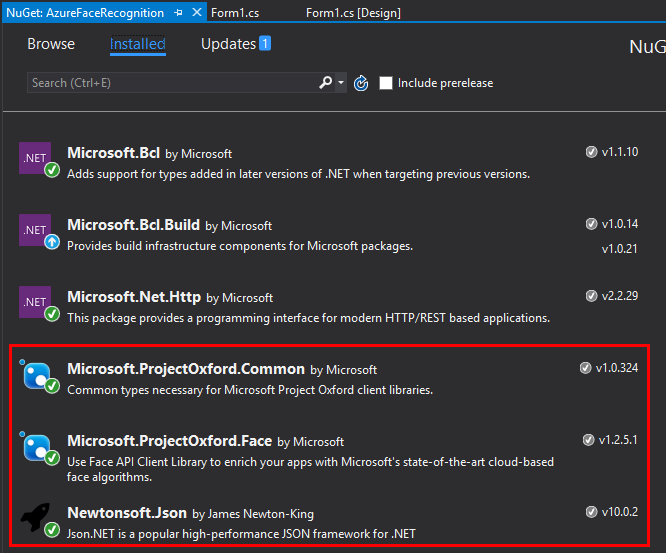The height and width of the screenshot is (553, 666).
Task: Switch to the Browse tab
Action: tap(51, 44)
